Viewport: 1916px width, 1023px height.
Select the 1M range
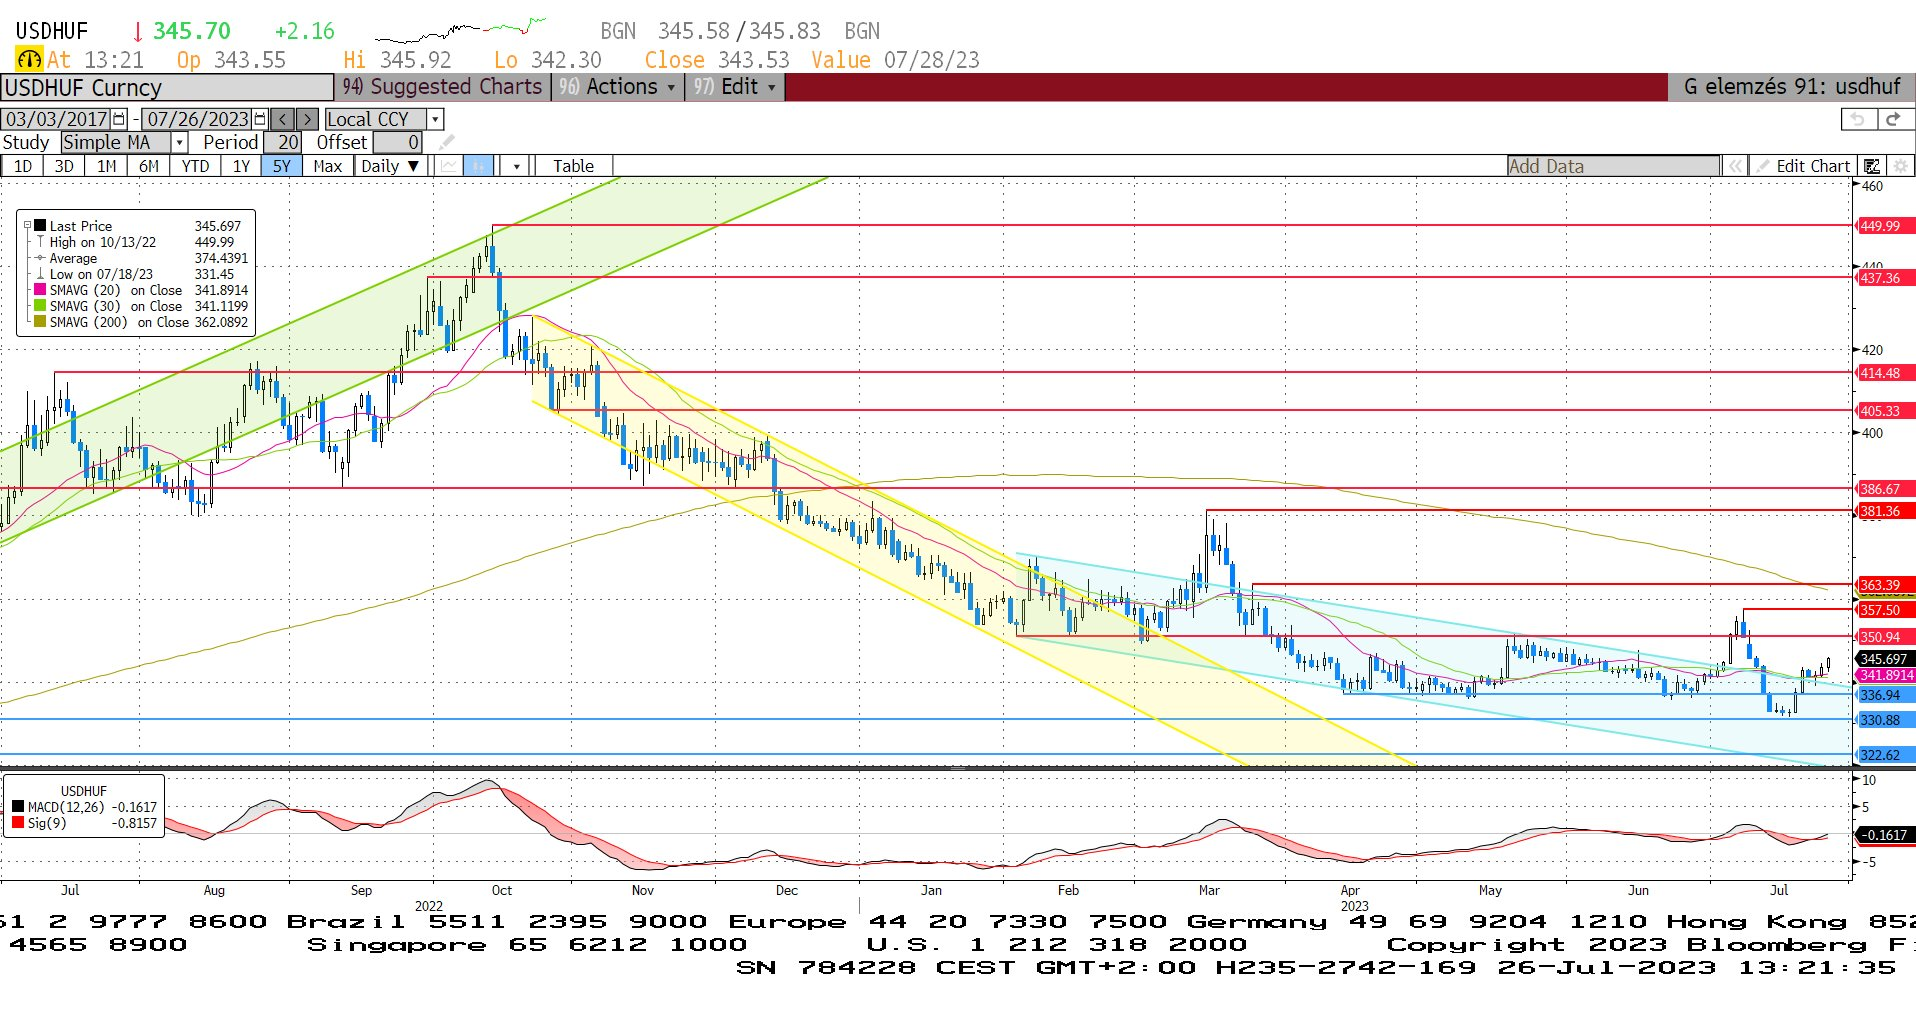[106, 166]
